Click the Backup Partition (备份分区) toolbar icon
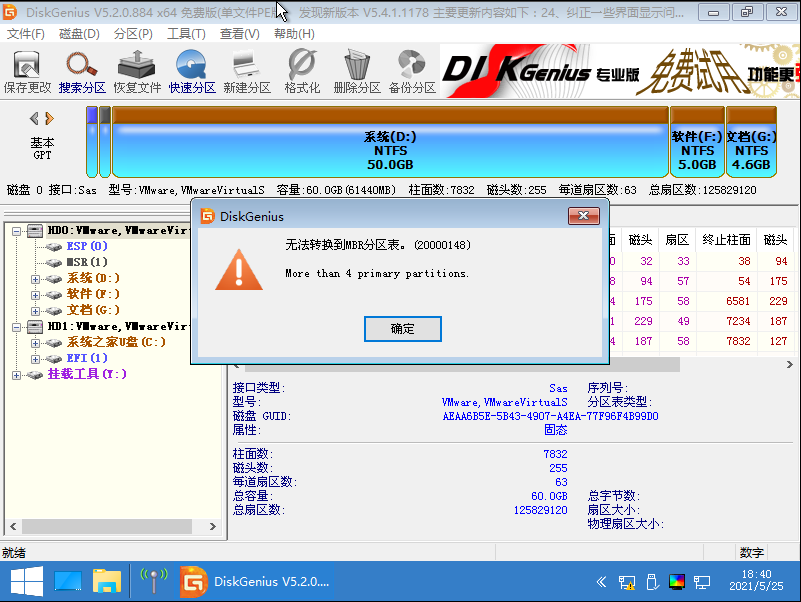Viewport: 801px width, 602px height. click(412, 72)
